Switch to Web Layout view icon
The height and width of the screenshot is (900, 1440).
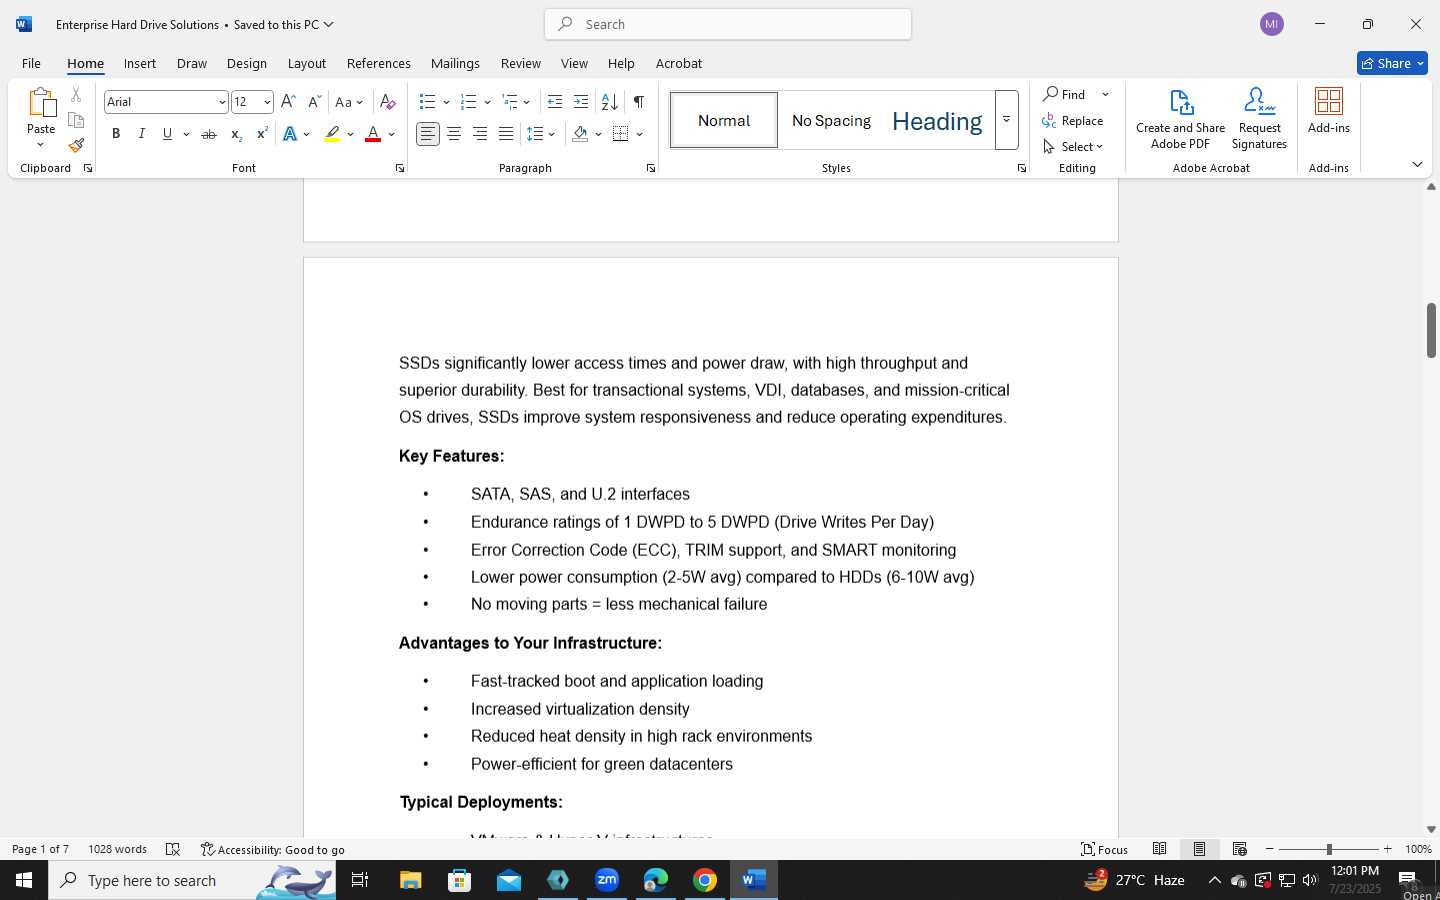(1240, 849)
